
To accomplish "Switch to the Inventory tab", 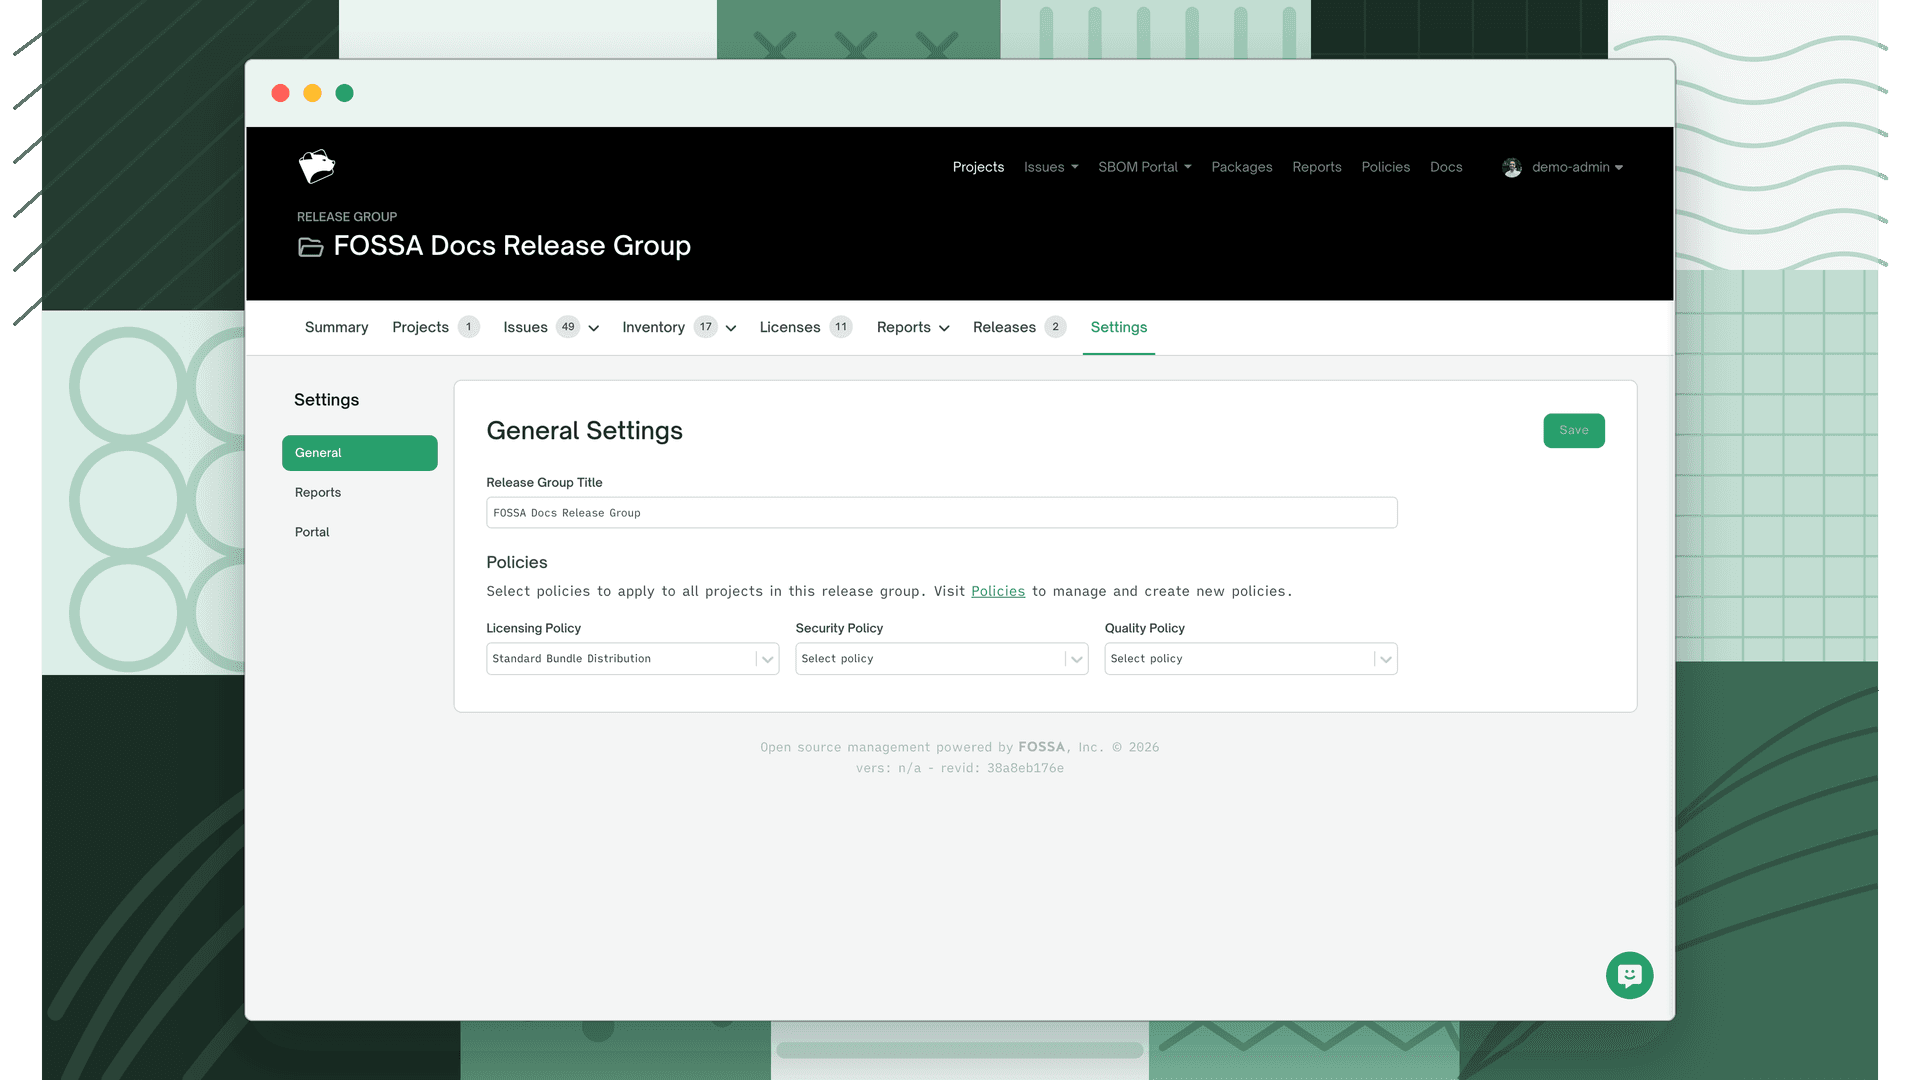I will (653, 327).
